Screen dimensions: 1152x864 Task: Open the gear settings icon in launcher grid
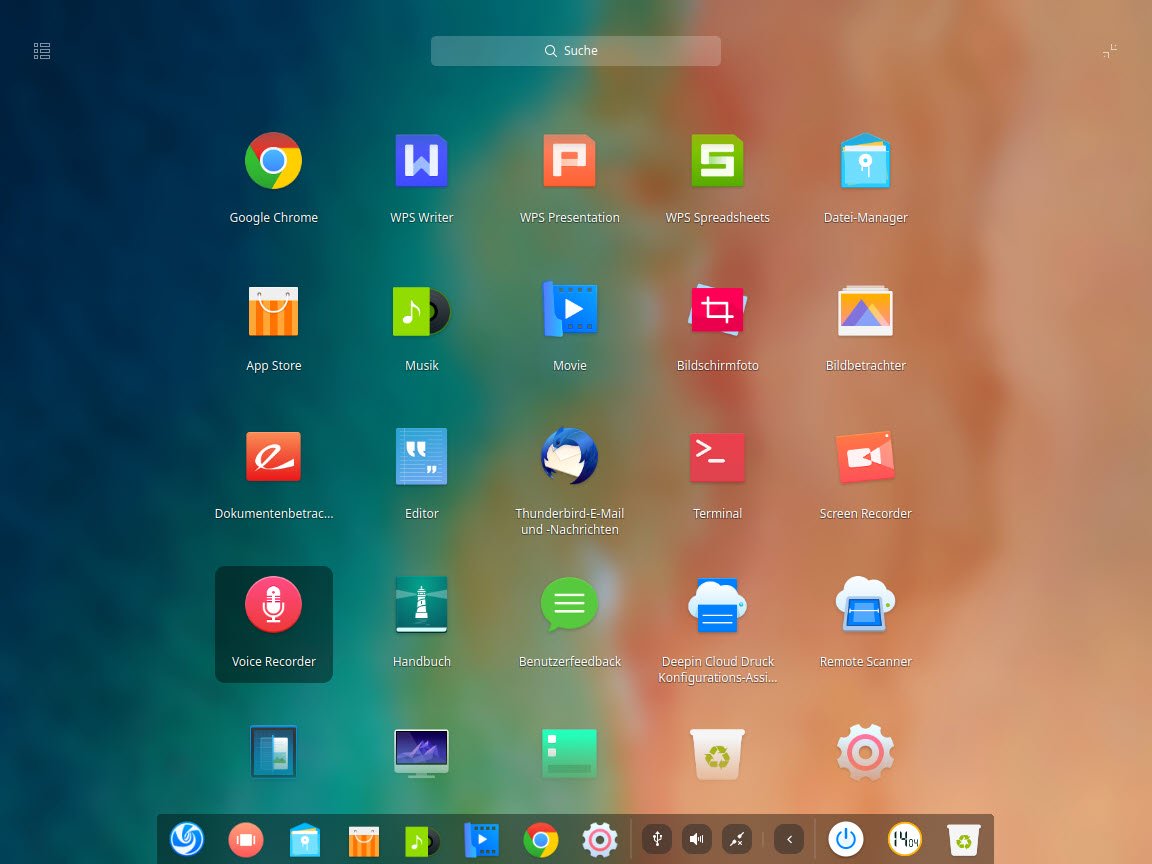(x=865, y=752)
